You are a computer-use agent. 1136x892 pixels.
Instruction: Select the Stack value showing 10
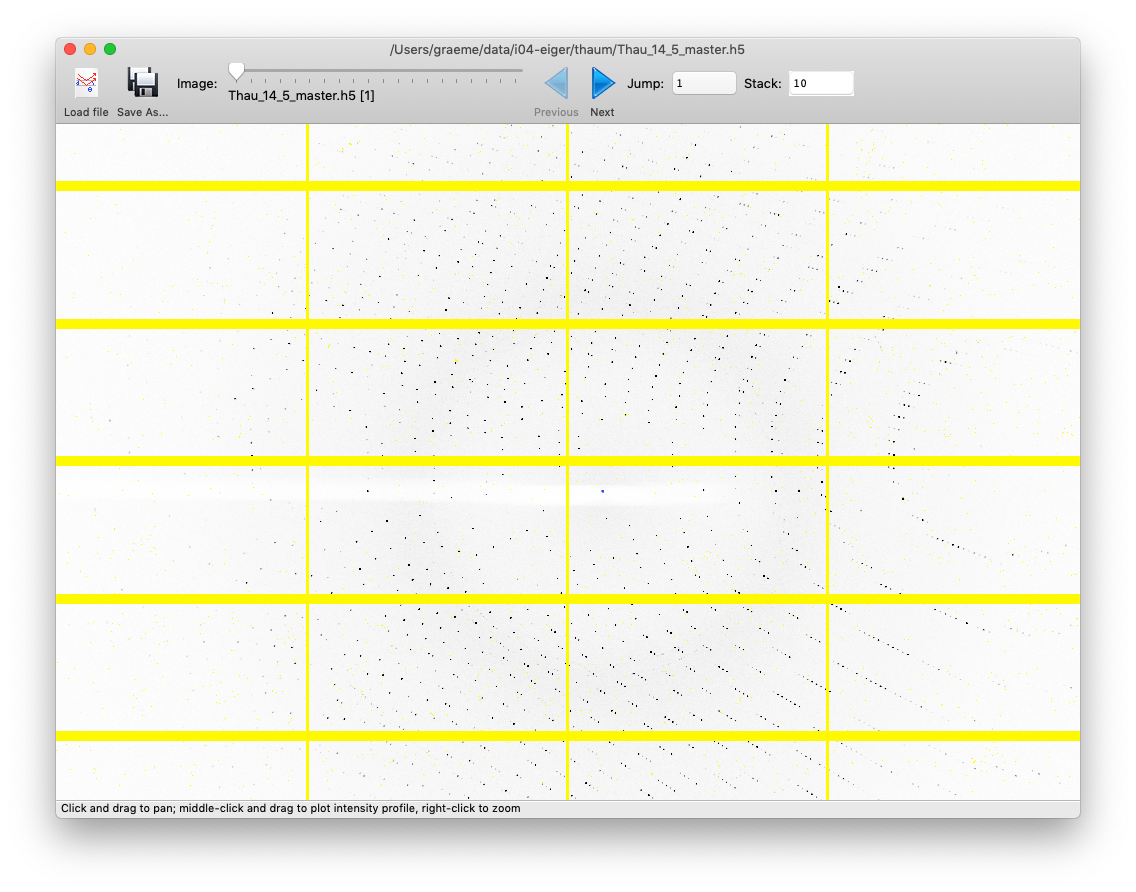821,83
